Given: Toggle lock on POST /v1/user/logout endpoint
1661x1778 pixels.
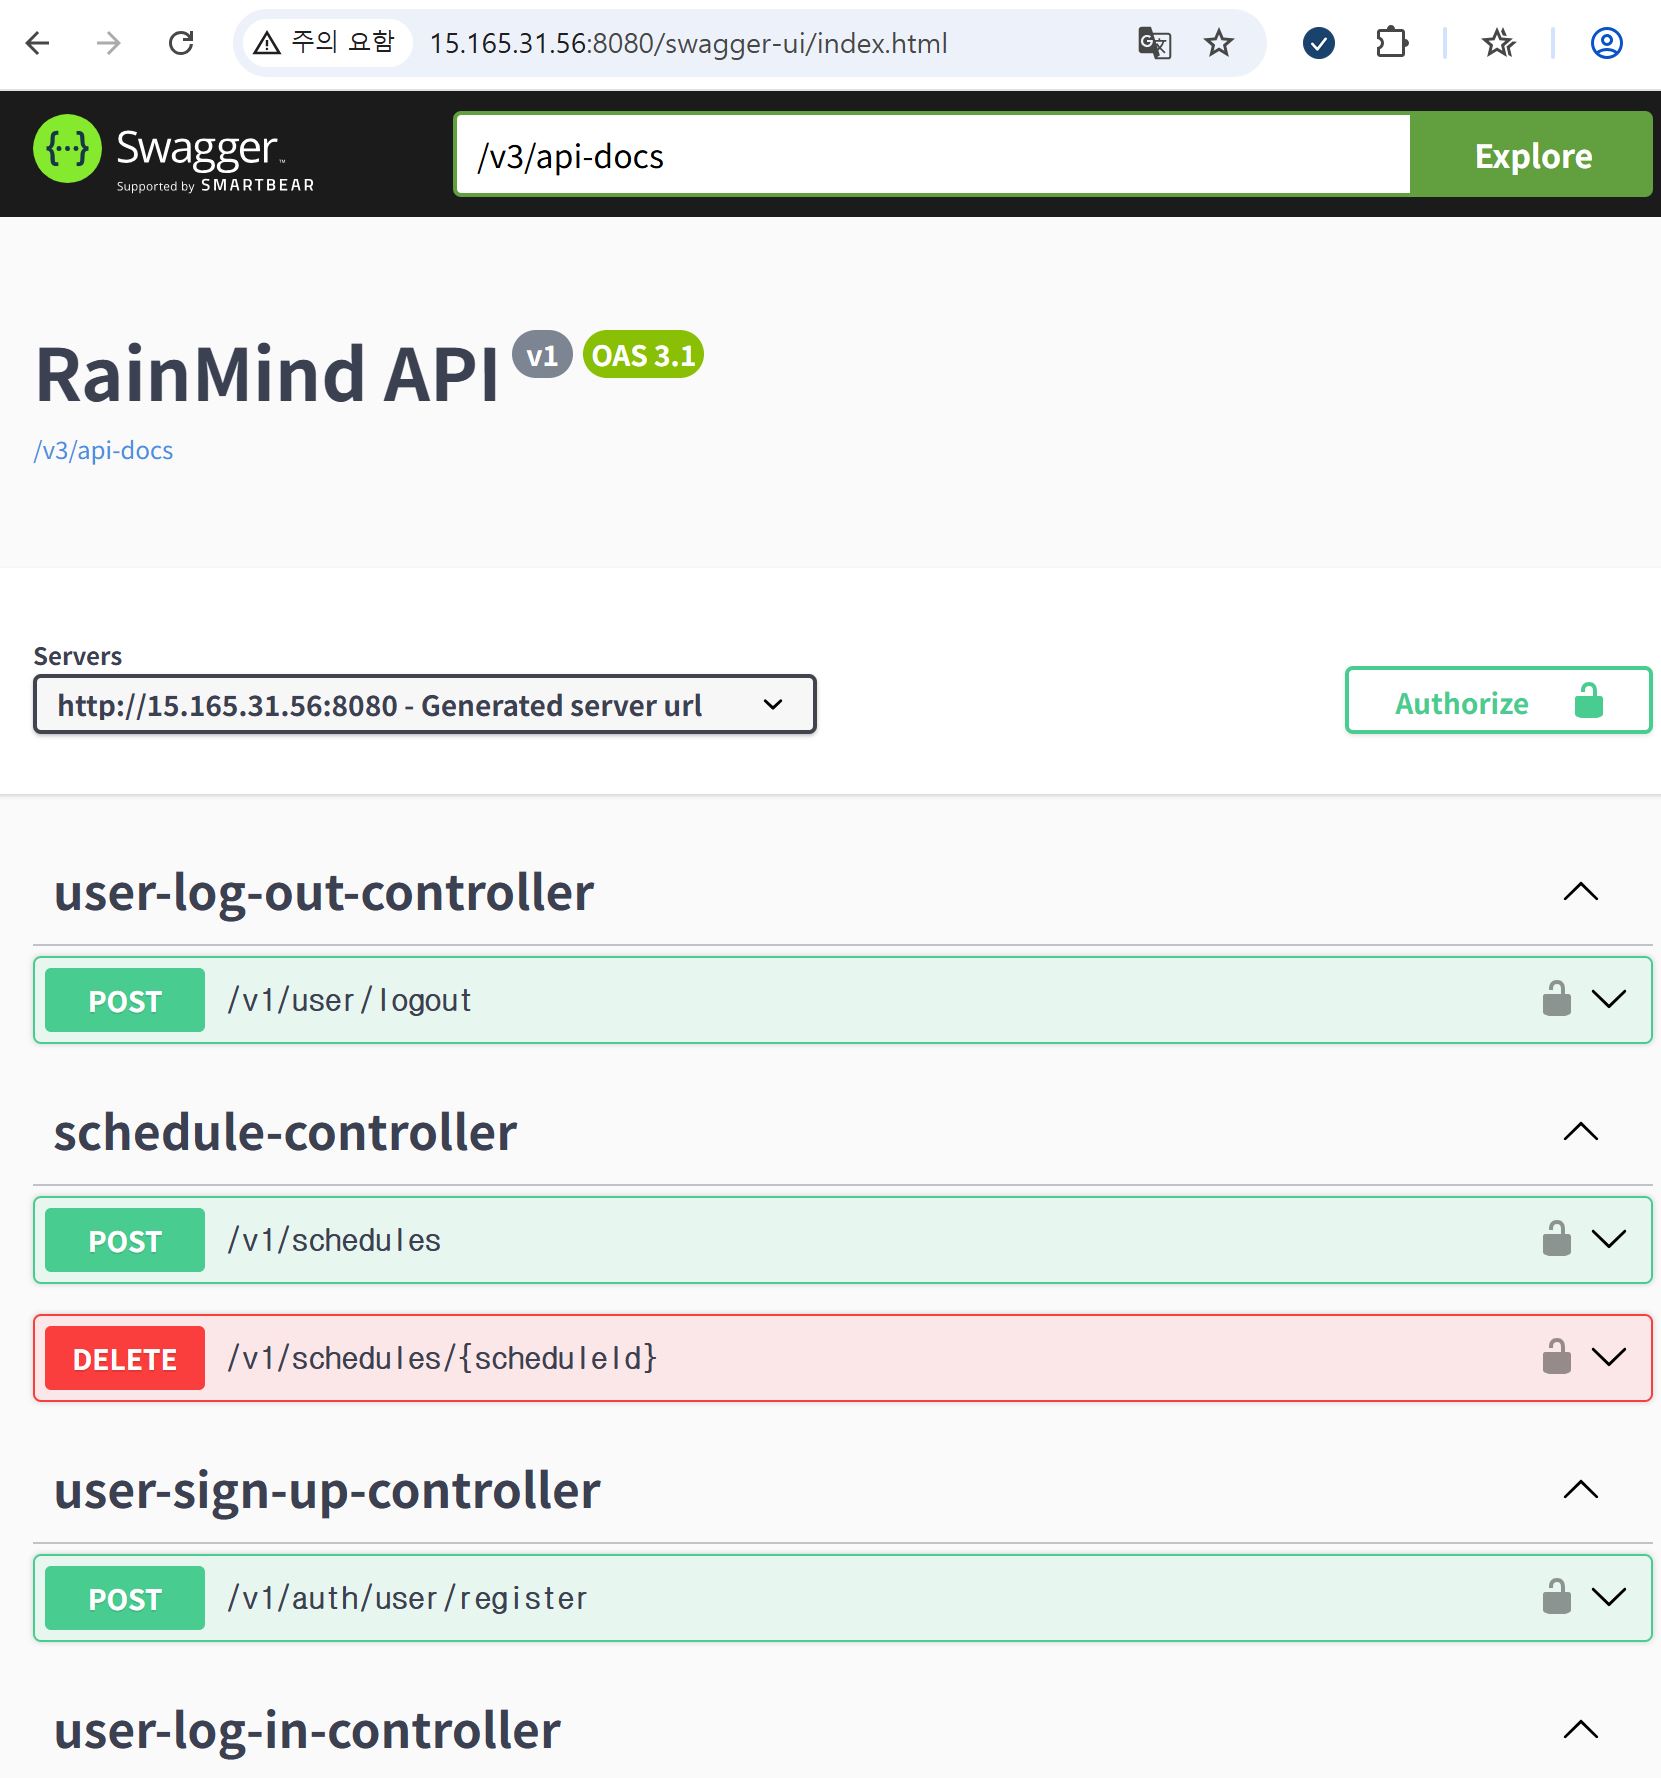Looking at the screenshot, I should point(1556,999).
